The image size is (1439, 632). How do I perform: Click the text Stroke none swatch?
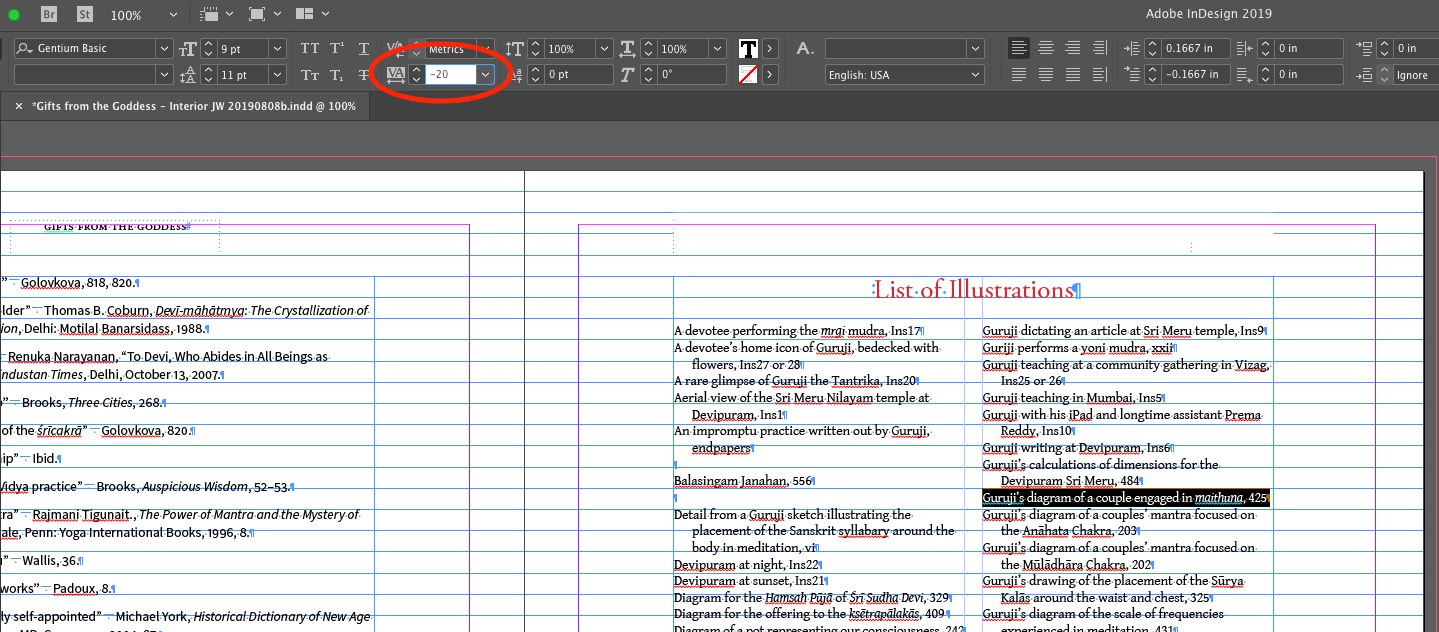coord(748,74)
